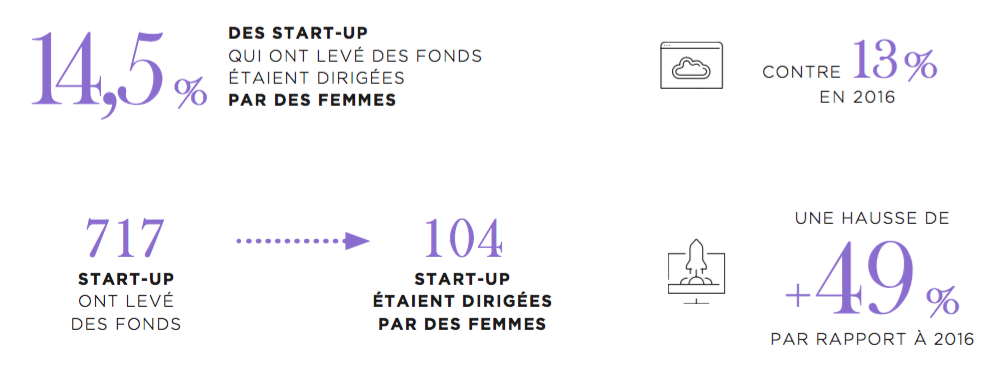Click the purple 104 number

coord(463,239)
